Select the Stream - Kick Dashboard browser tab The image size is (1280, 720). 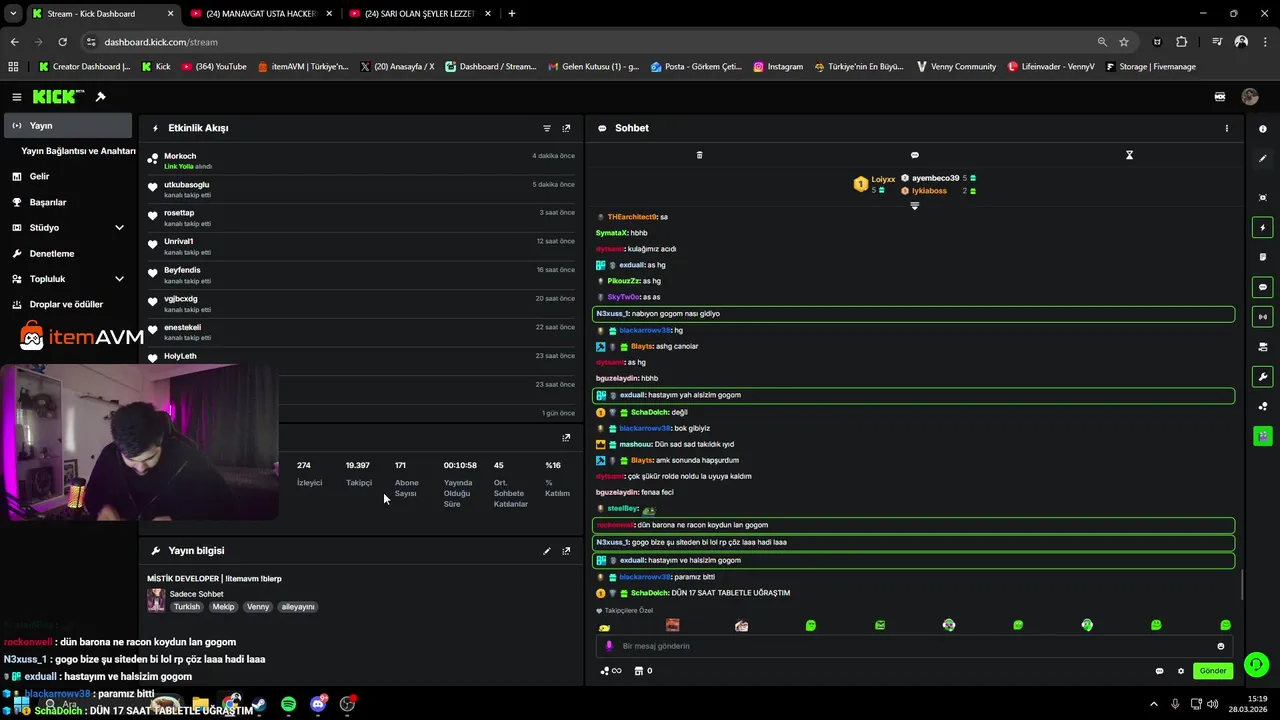click(102, 14)
